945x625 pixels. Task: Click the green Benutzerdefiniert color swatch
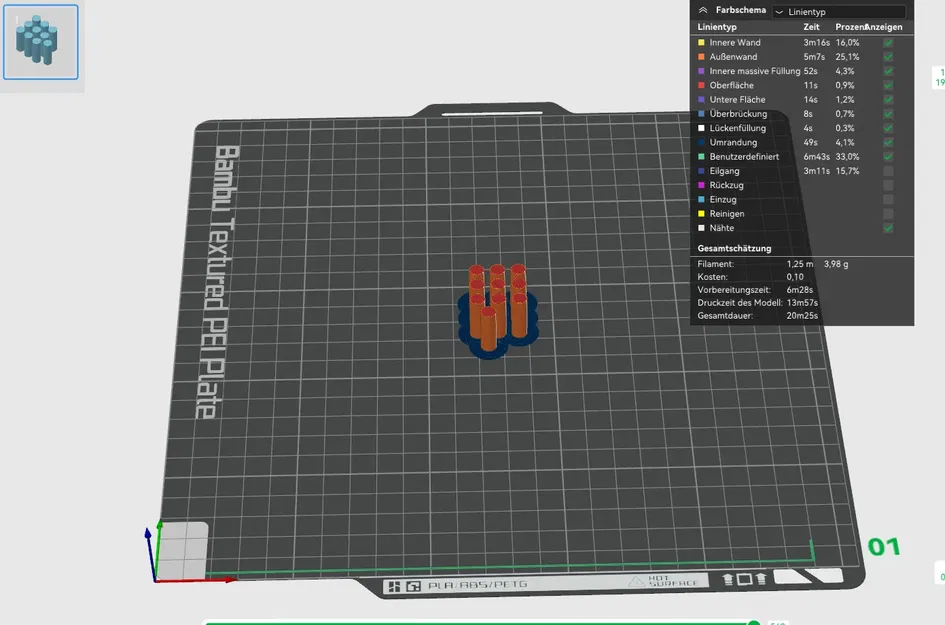click(x=701, y=157)
